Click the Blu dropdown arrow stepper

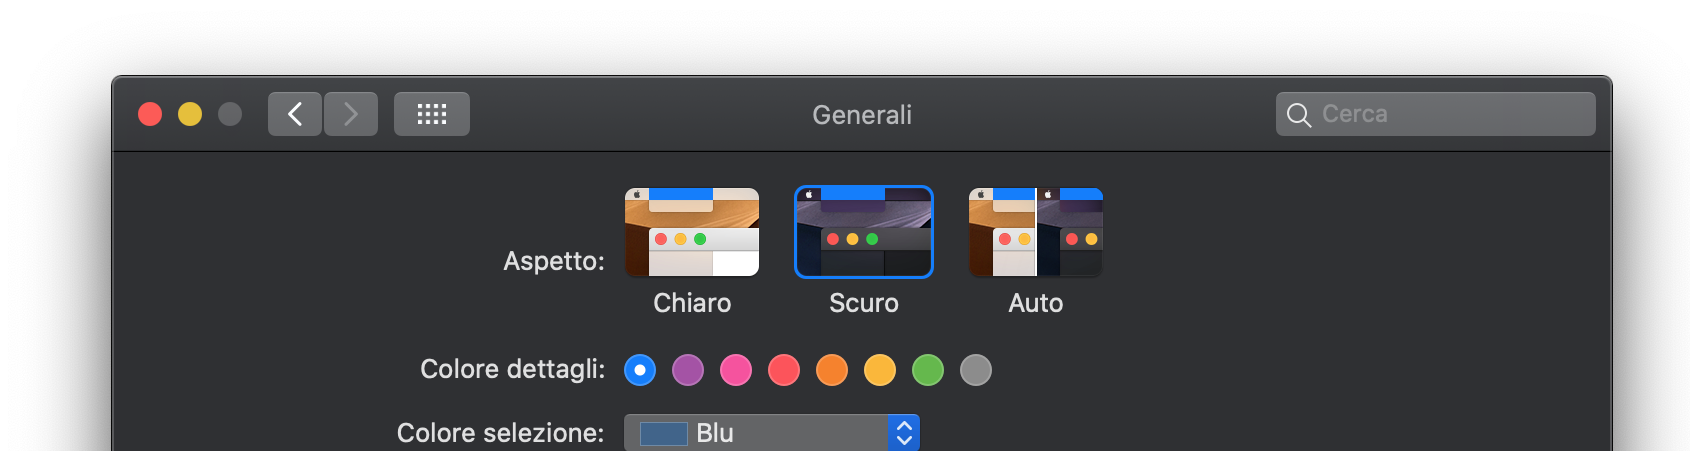[x=904, y=433]
